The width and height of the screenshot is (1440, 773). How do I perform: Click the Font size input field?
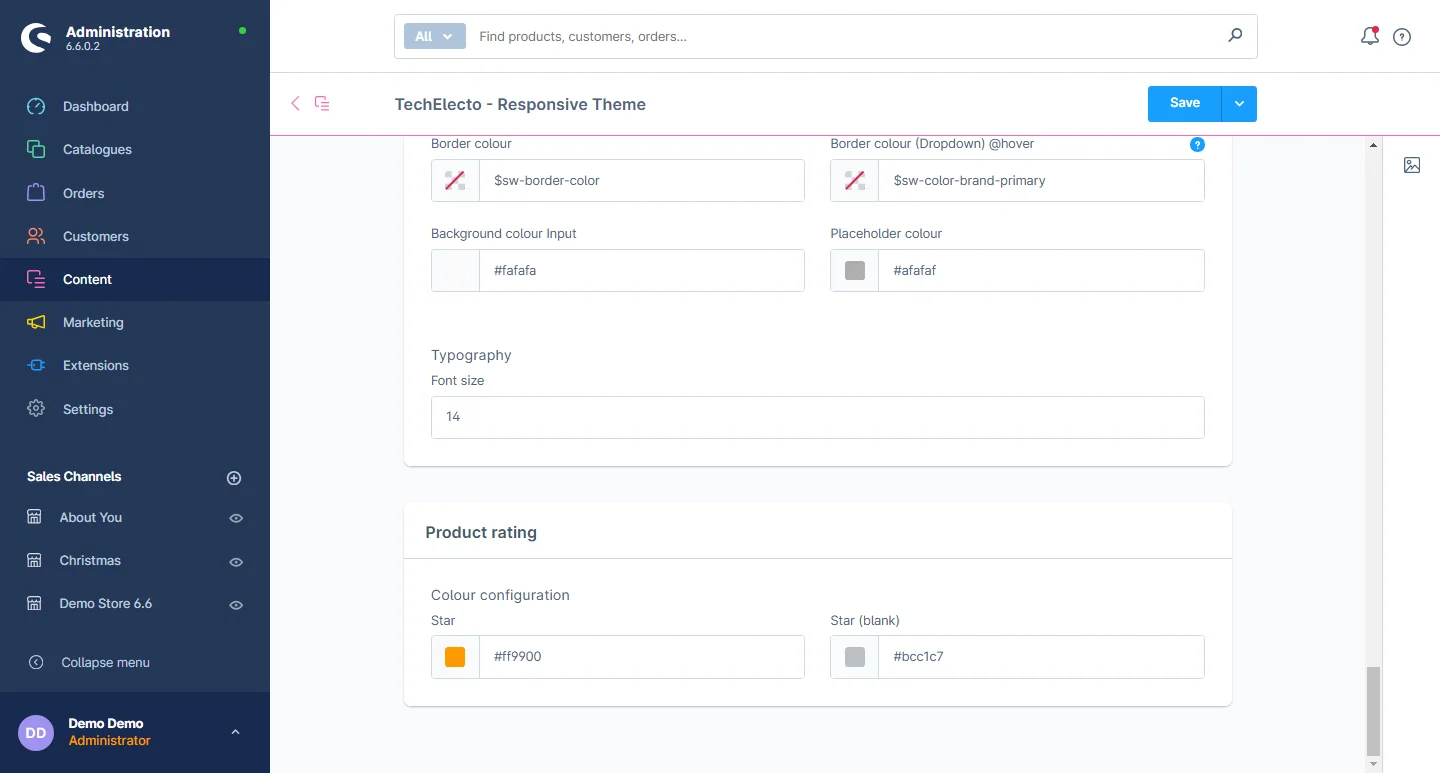817,417
